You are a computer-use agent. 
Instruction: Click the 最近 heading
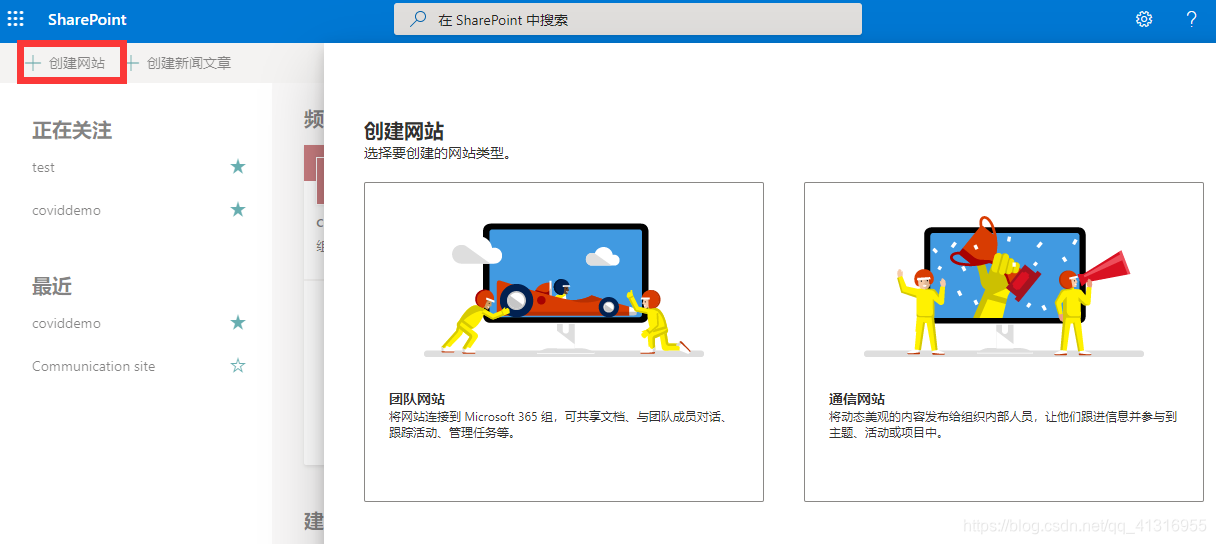pyautogui.click(x=52, y=287)
